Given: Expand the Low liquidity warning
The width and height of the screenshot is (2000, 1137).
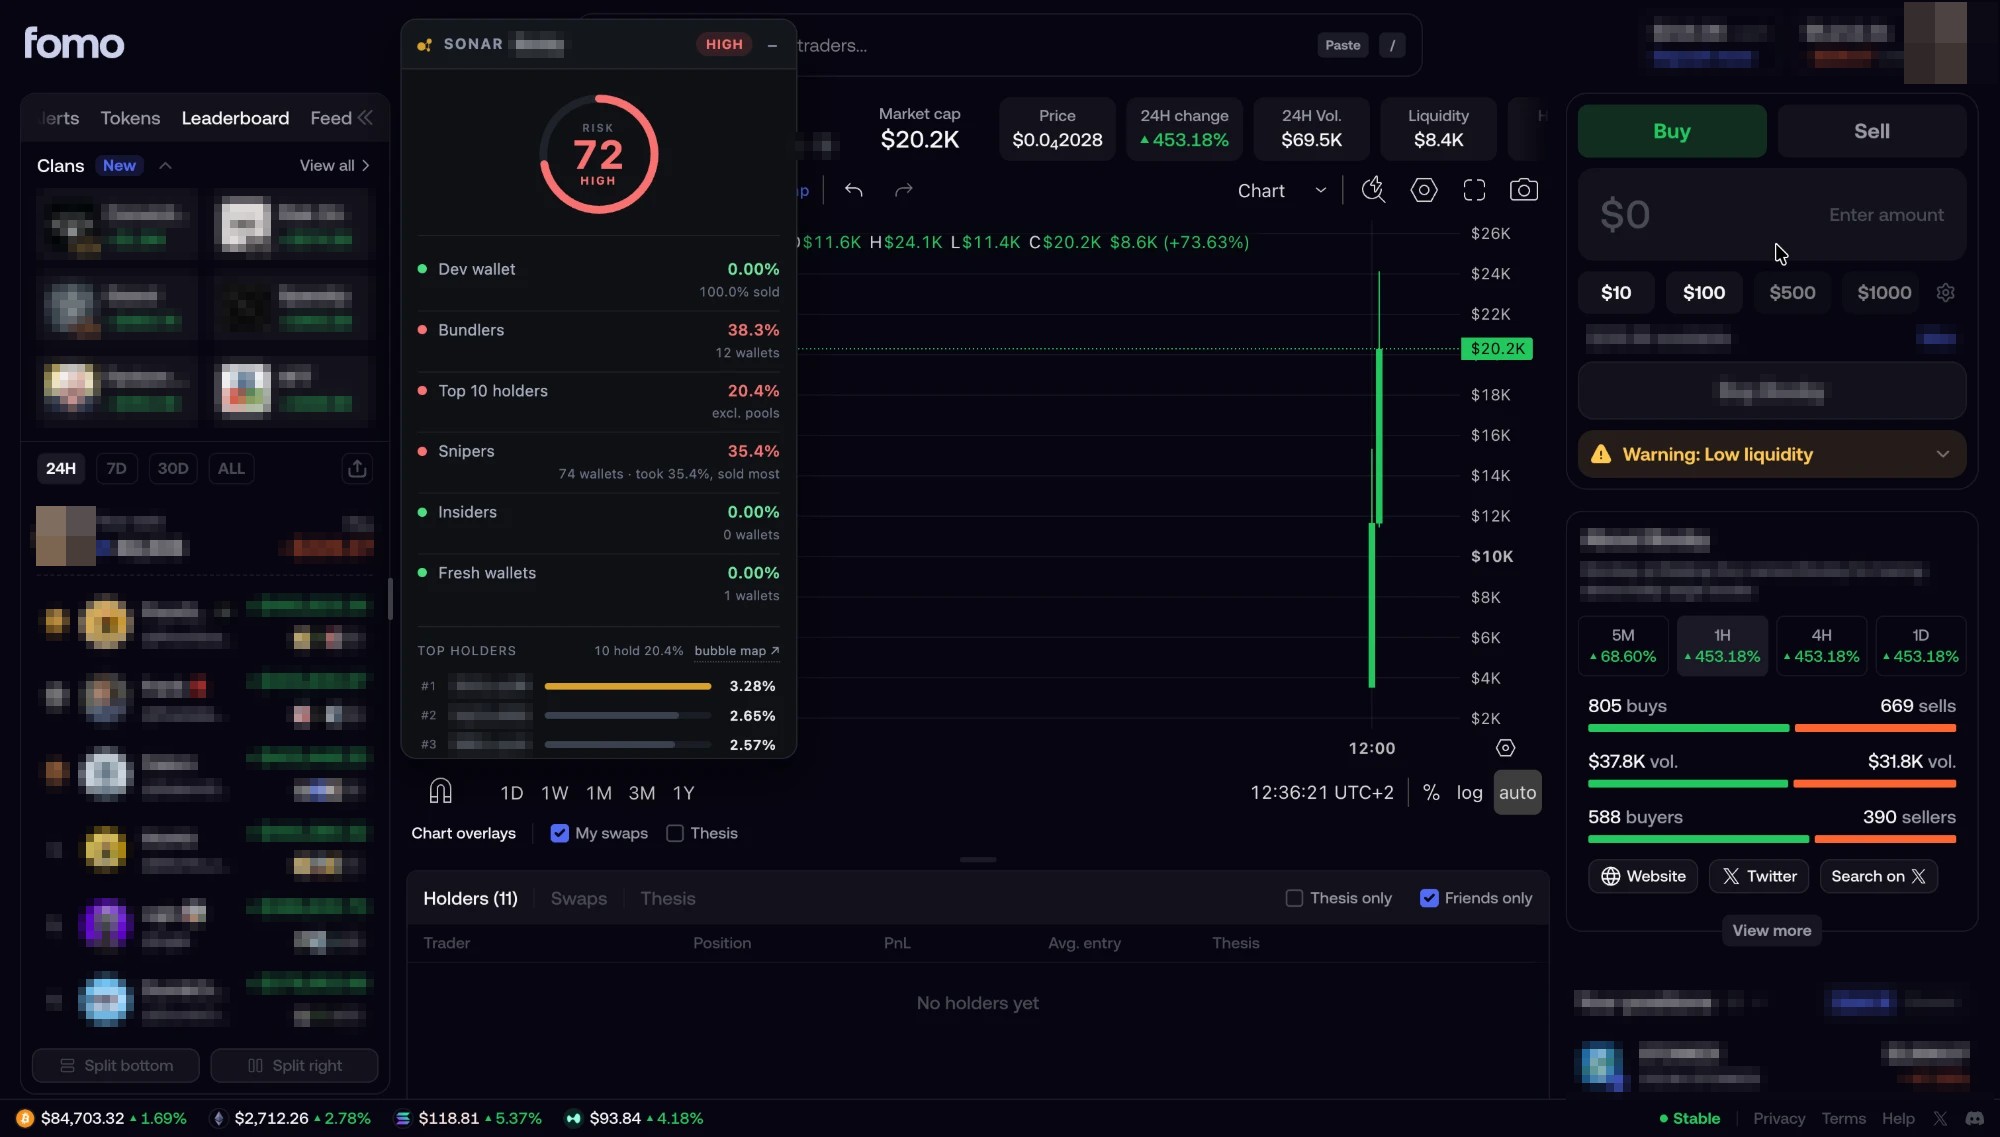Looking at the screenshot, I should click(1942, 454).
